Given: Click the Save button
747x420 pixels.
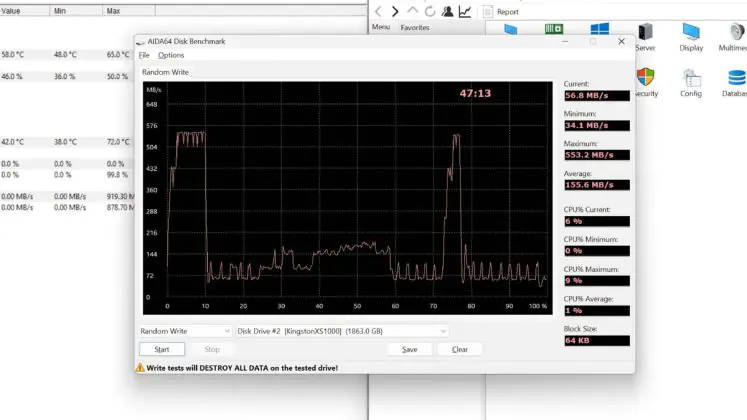Looking at the screenshot, I should point(409,349).
